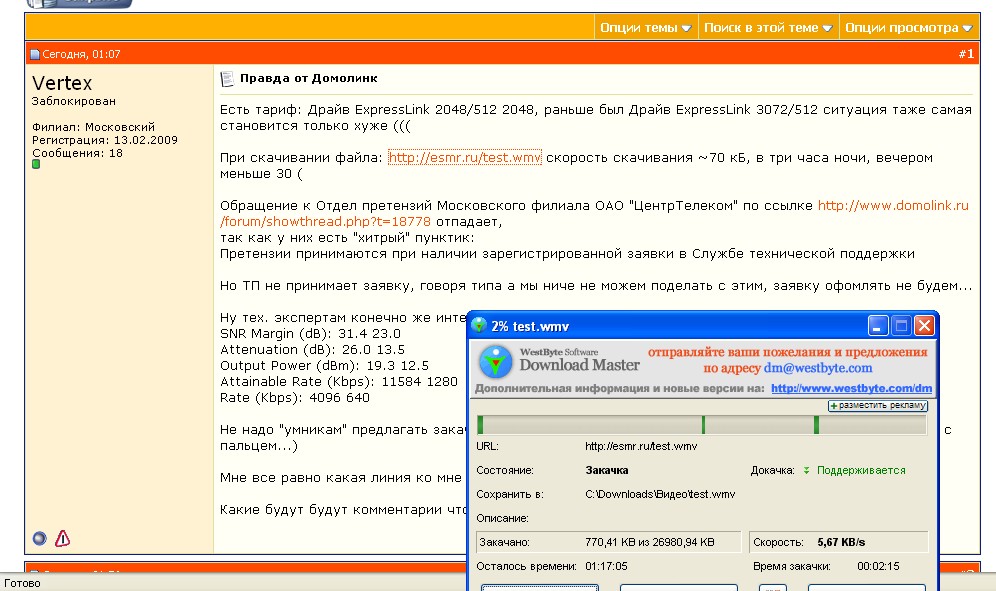Viewport: 996px width, 591px height.
Task: Click the post title Правда от Домолинк
Action: coord(309,78)
